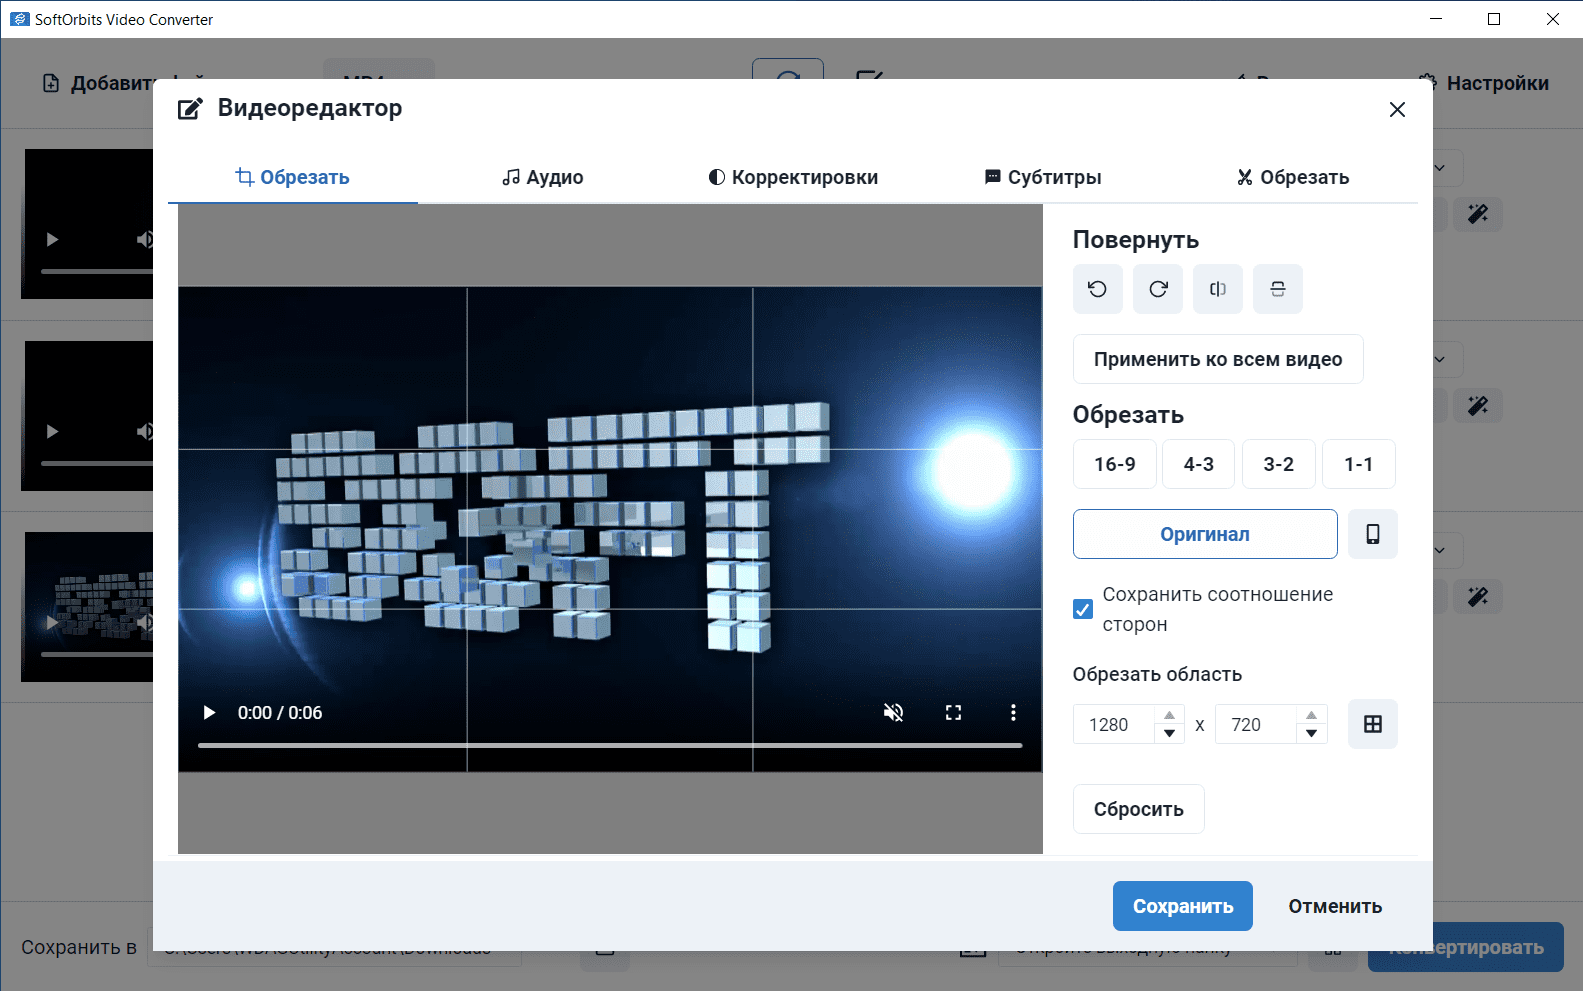This screenshot has width=1583, height=991.
Task: Click magic wand icon for second video row
Action: (1477, 405)
